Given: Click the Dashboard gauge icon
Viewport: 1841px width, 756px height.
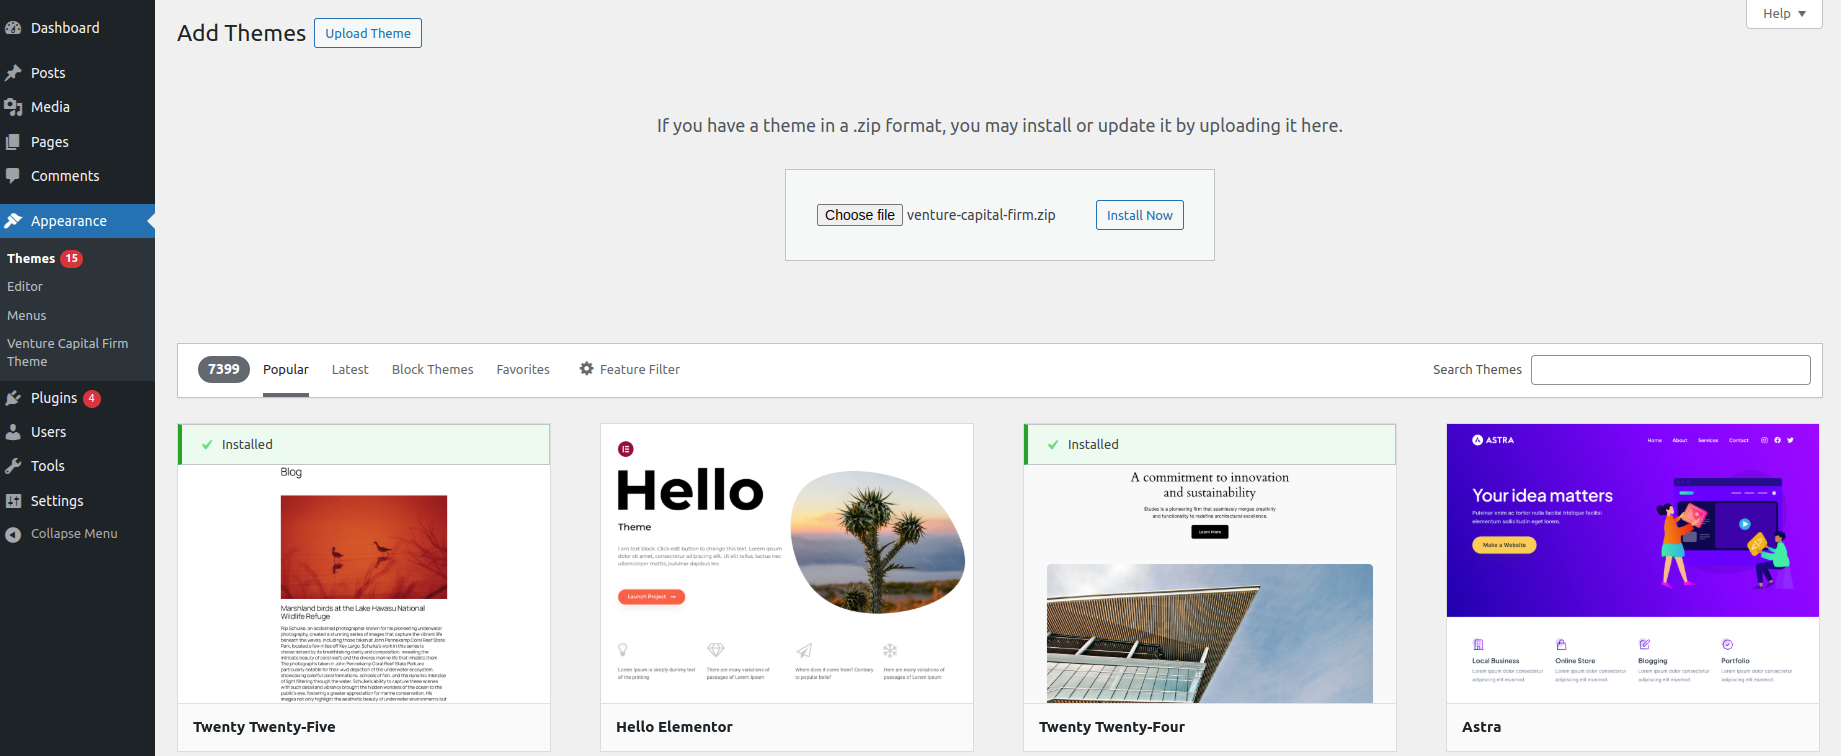Looking at the screenshot, I should point(13,28).
